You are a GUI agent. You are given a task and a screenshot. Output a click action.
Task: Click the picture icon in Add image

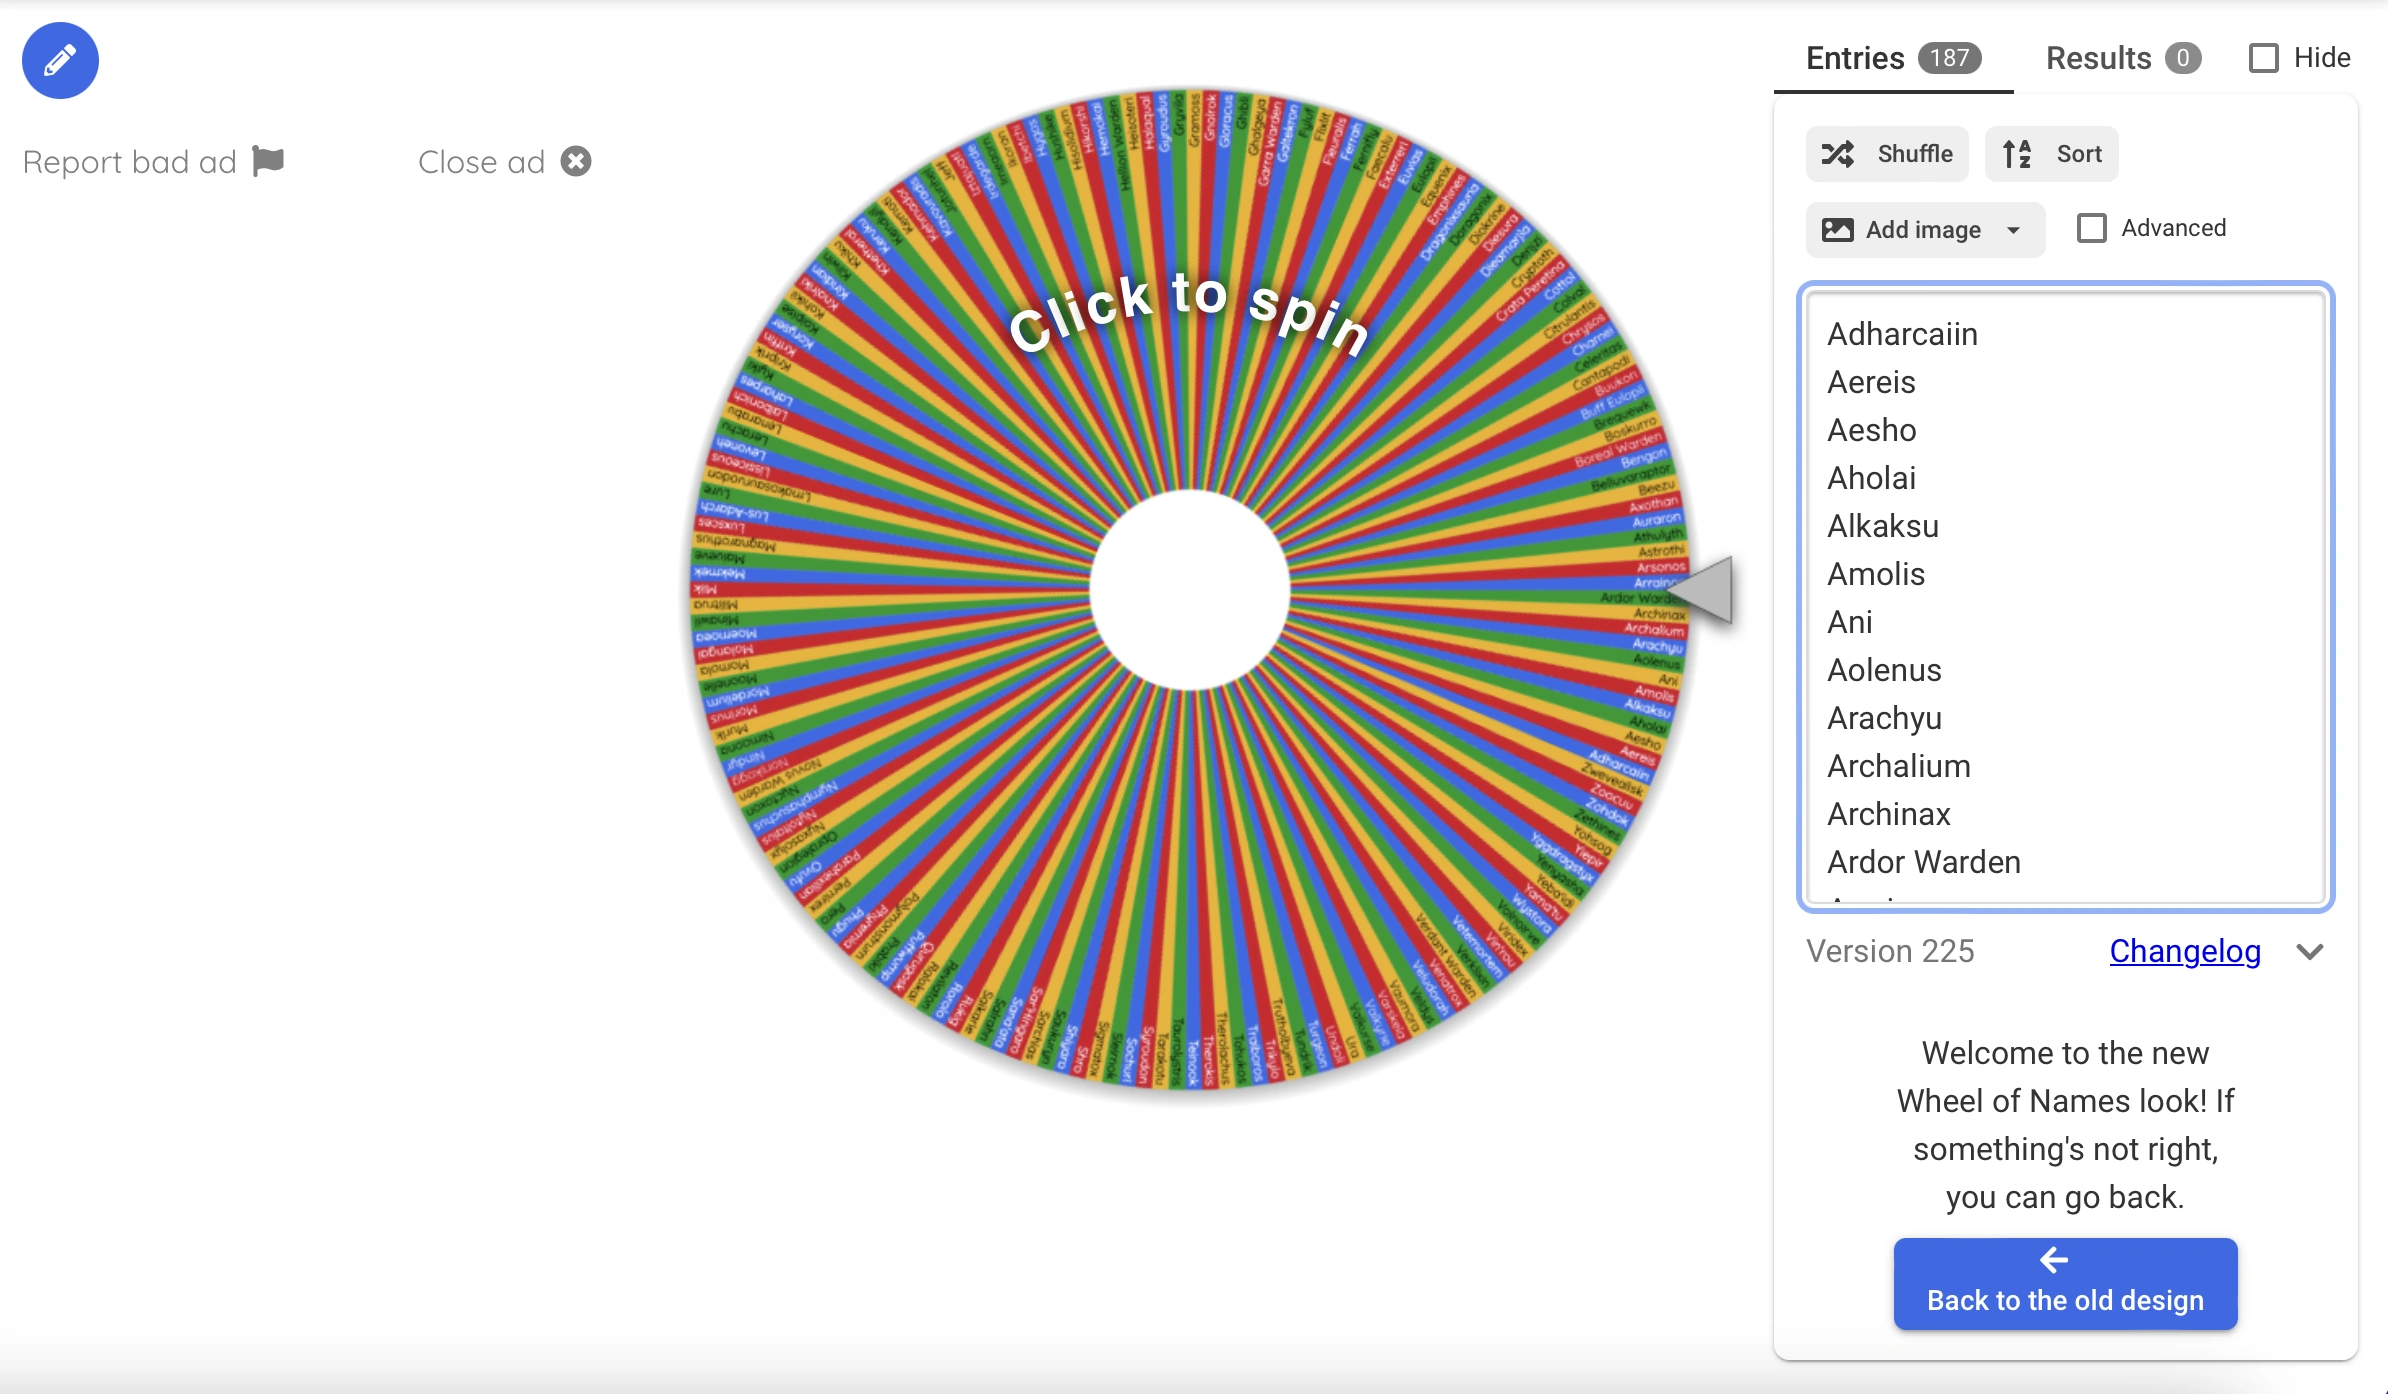point(1837,230)
